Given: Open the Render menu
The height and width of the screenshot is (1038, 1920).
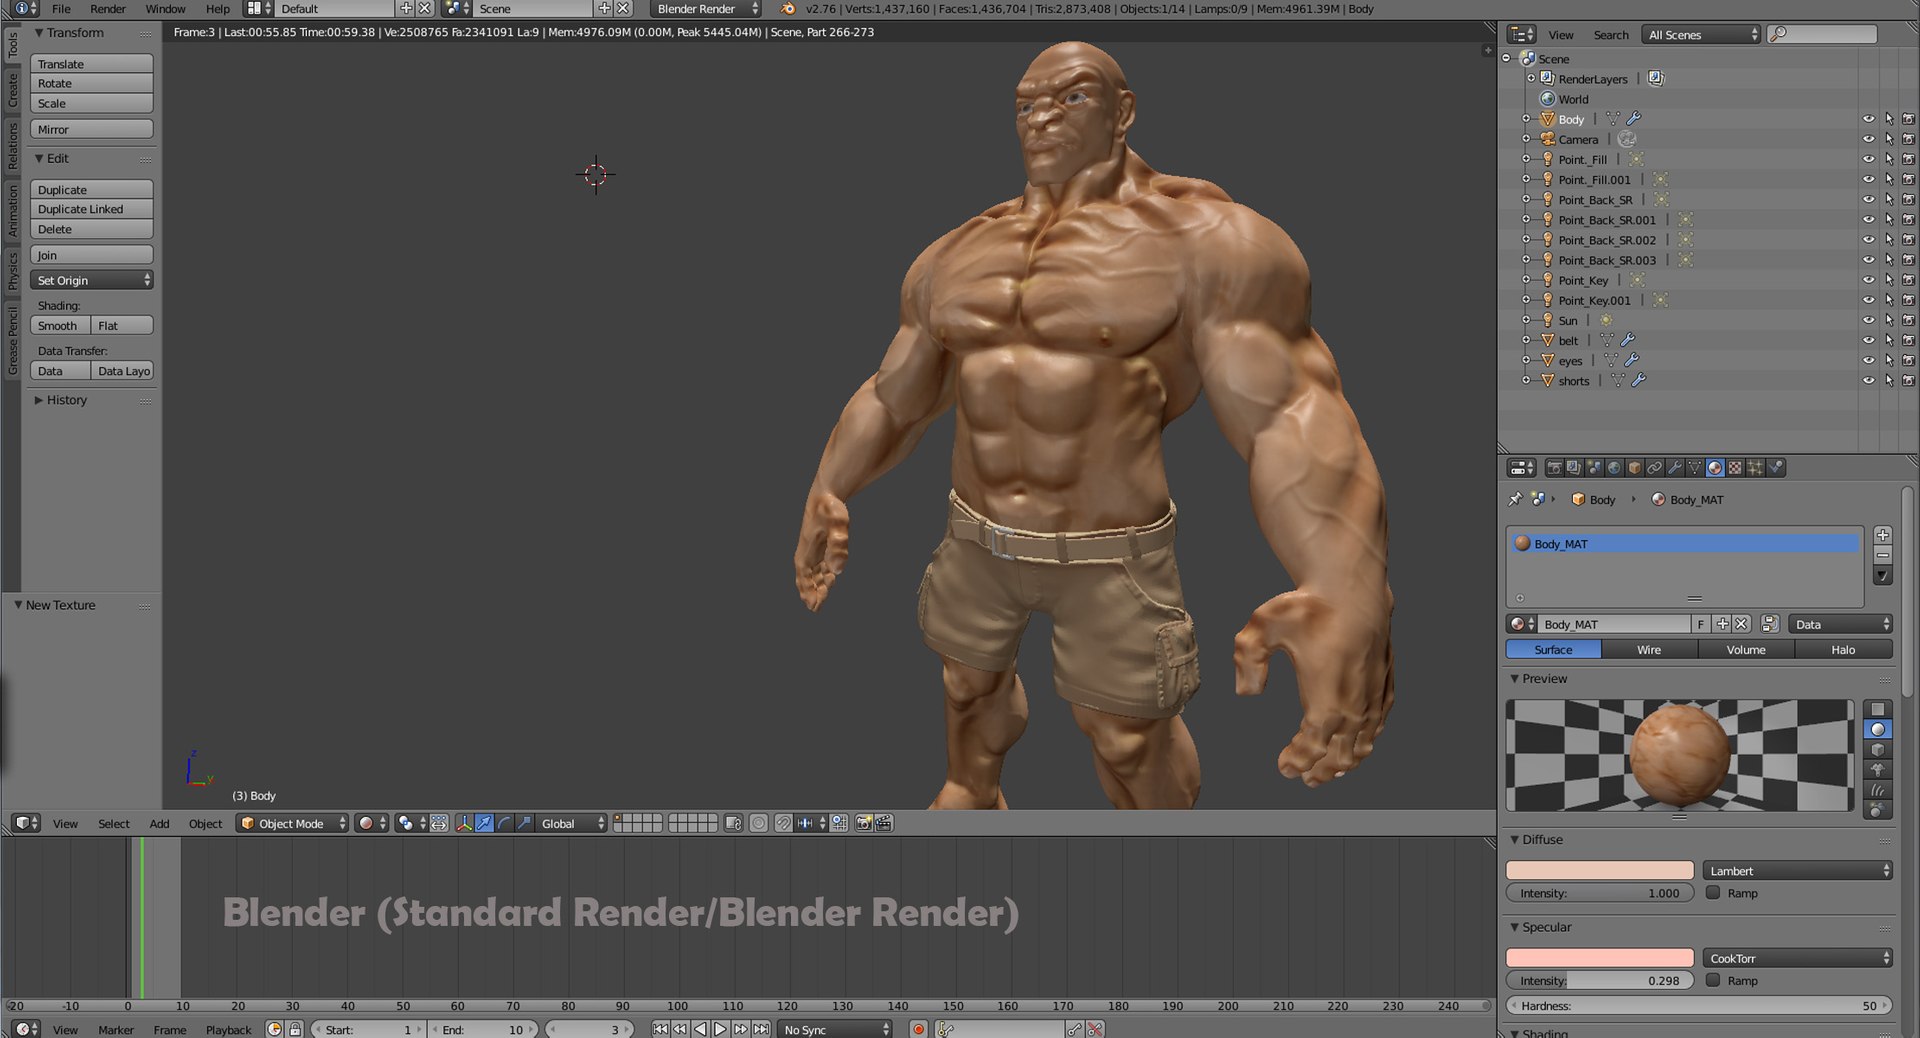Looking at the screenshot, I should (x=108, y=9).
